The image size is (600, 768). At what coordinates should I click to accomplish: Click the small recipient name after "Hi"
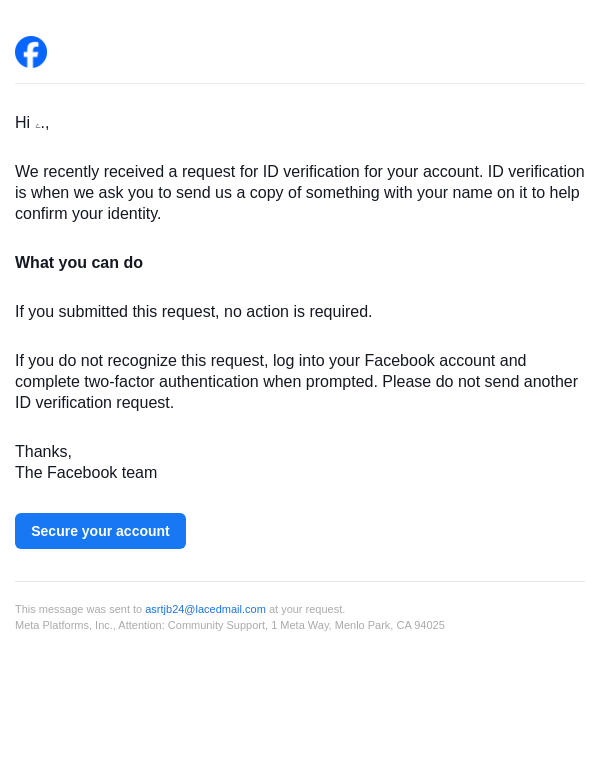pos(40,125)
